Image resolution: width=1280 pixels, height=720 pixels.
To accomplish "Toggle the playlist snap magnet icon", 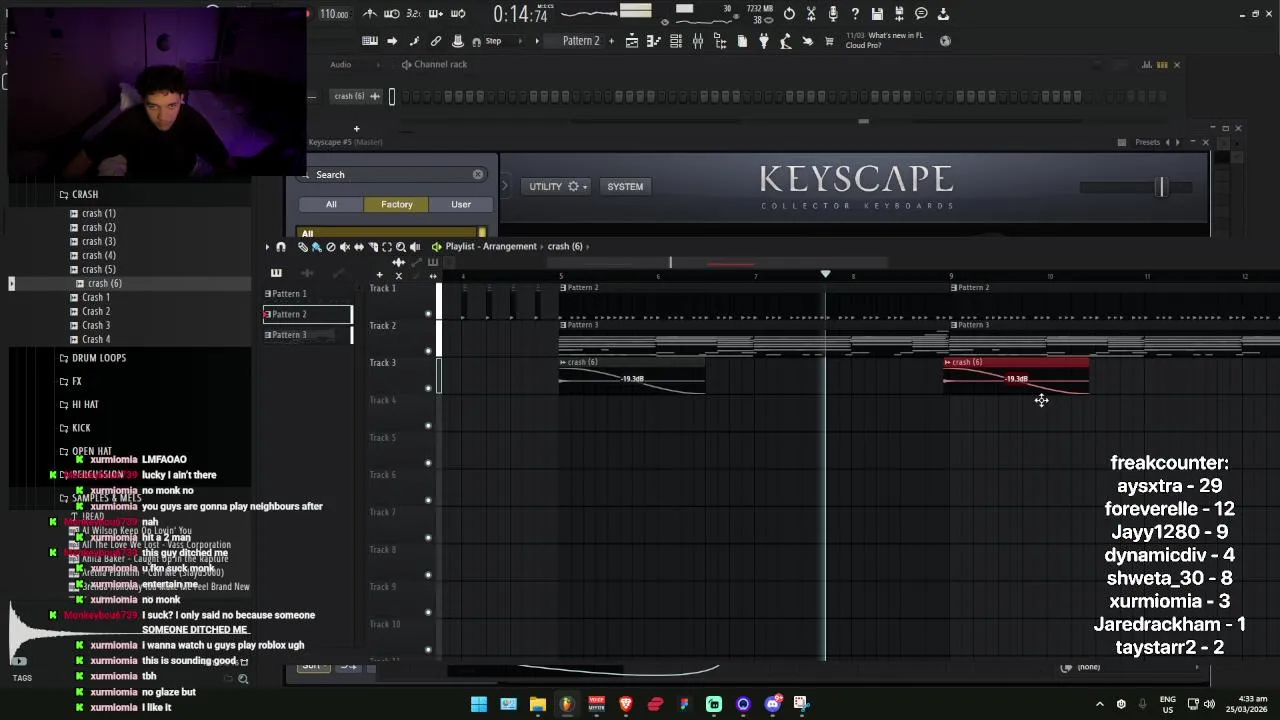I will point(280,247).
